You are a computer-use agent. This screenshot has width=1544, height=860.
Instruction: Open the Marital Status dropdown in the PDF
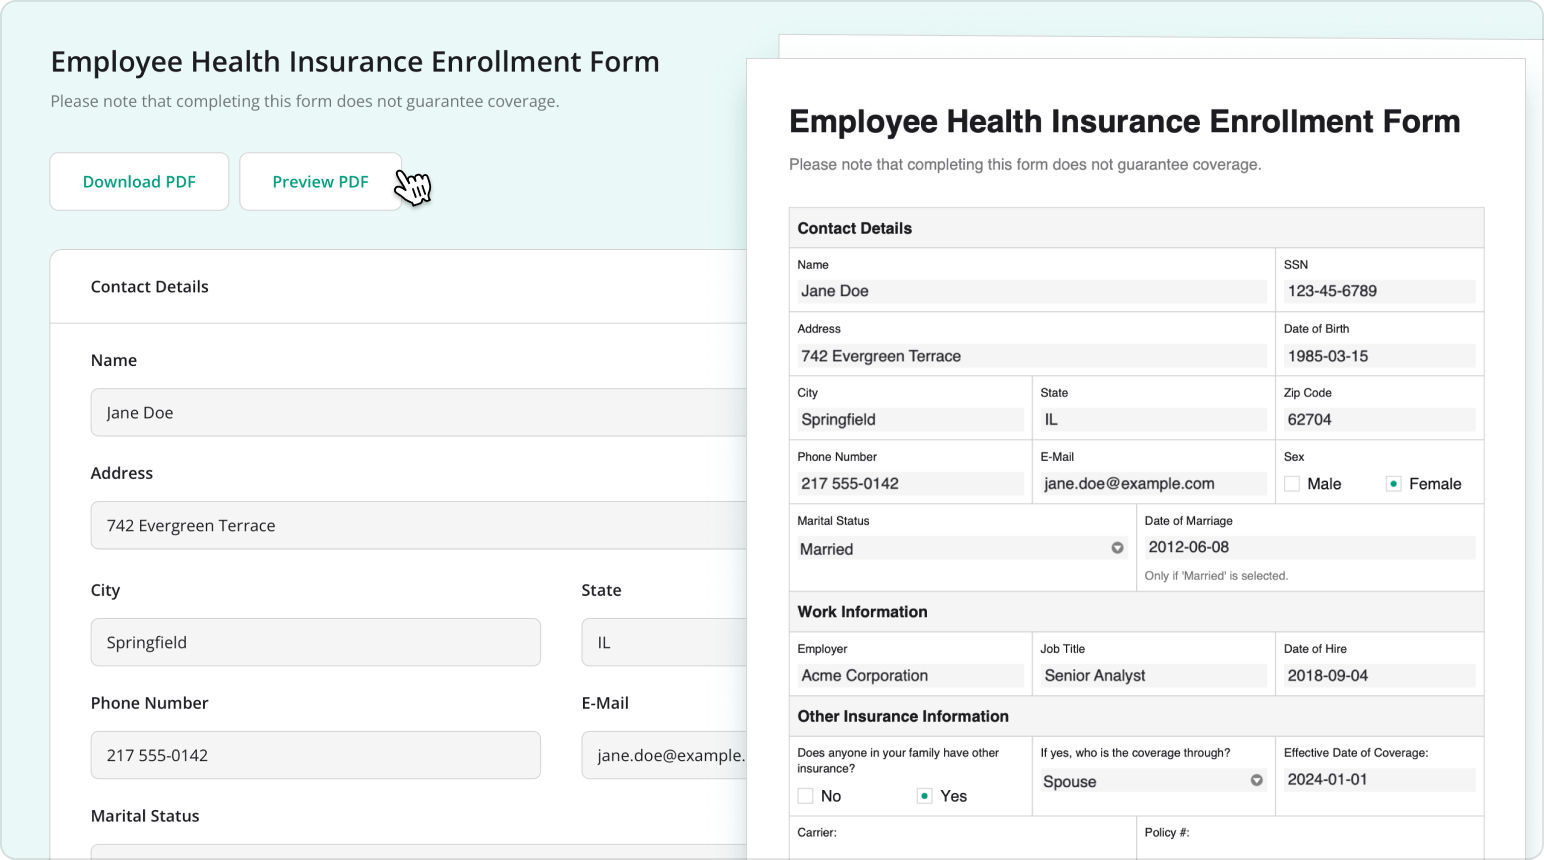click(962, 548)
